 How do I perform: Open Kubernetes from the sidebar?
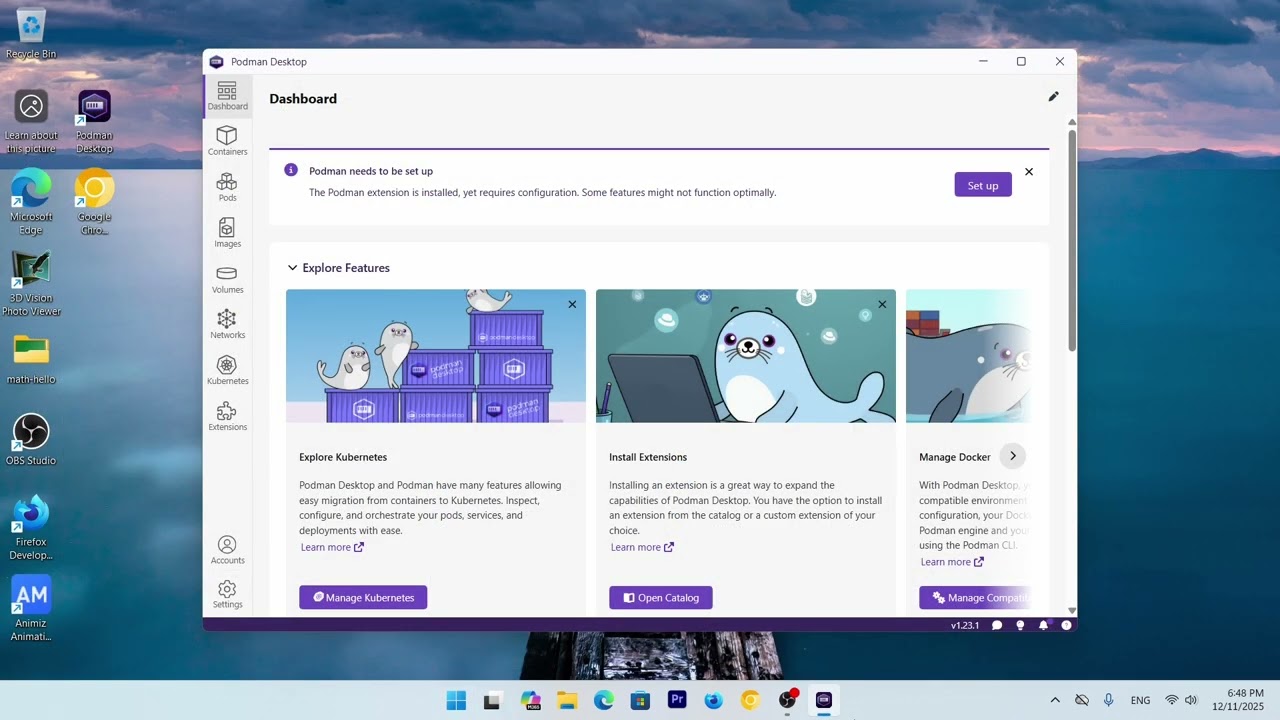227,371
